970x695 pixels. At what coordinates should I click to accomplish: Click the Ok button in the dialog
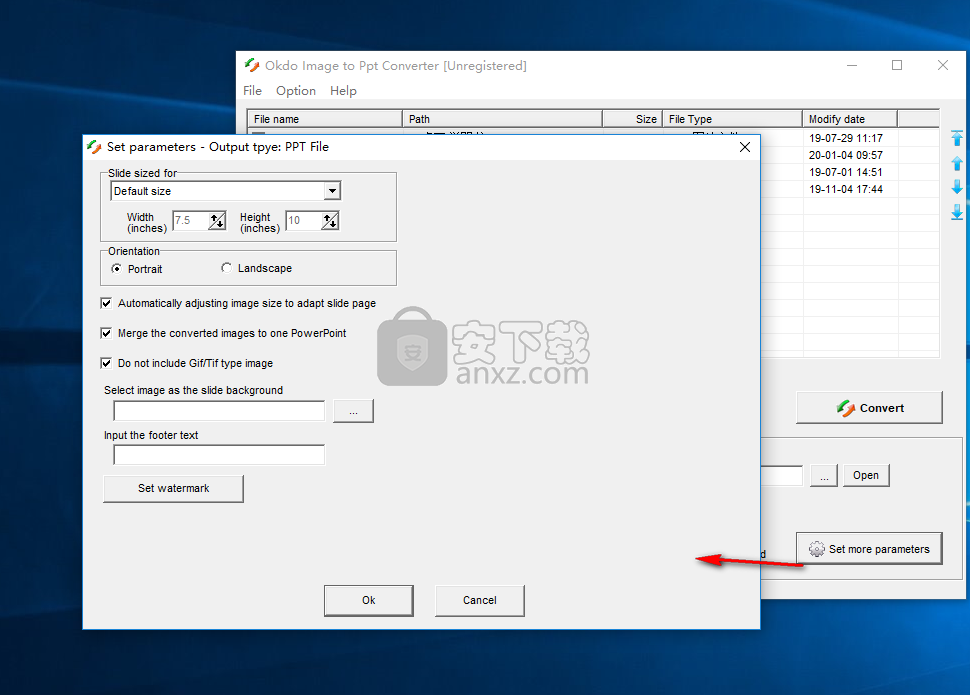tap(369, 600)
